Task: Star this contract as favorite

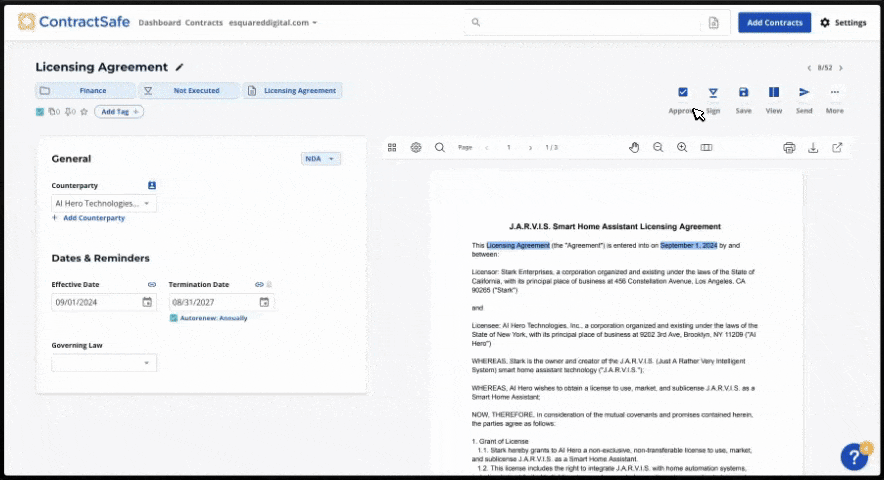Action: point(84,112)
